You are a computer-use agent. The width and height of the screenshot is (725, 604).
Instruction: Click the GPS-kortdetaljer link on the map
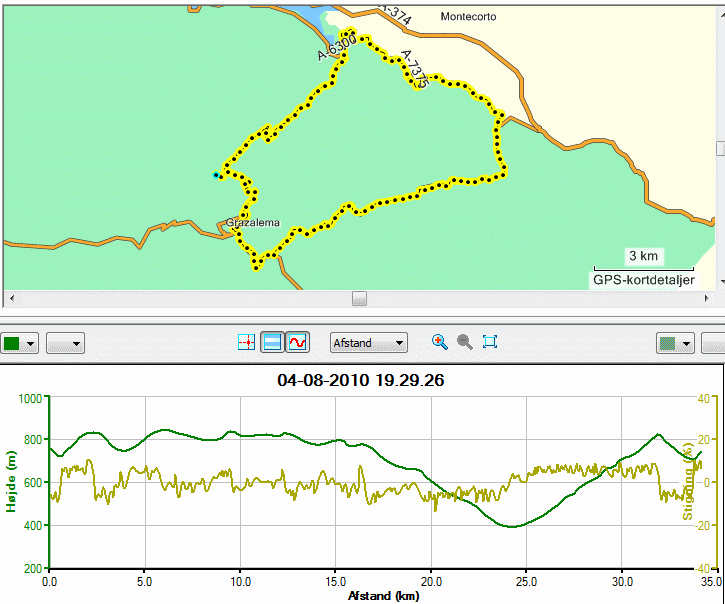(644, 280)
